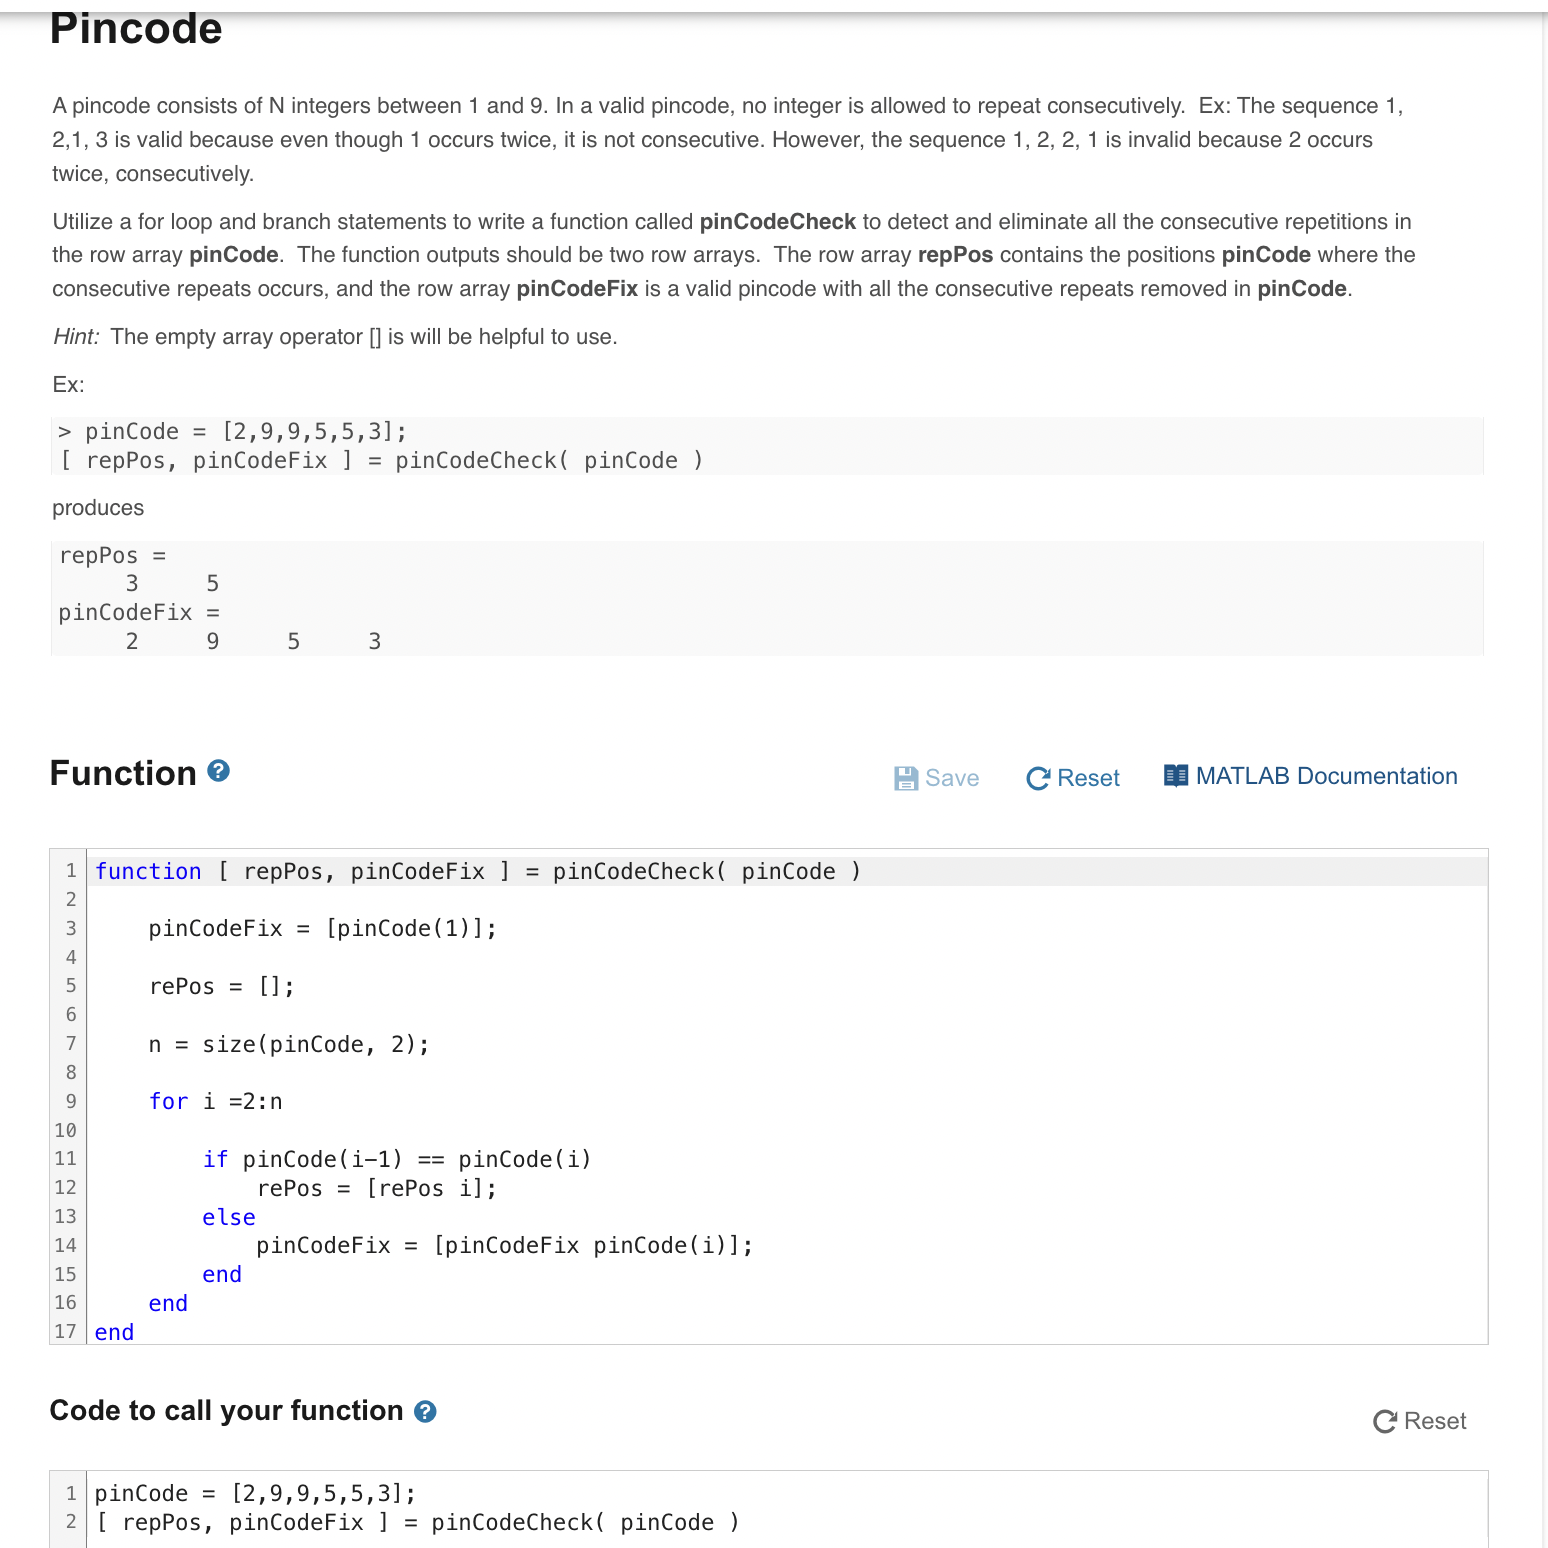Click the else keyword on line 13

(228, 1217)
